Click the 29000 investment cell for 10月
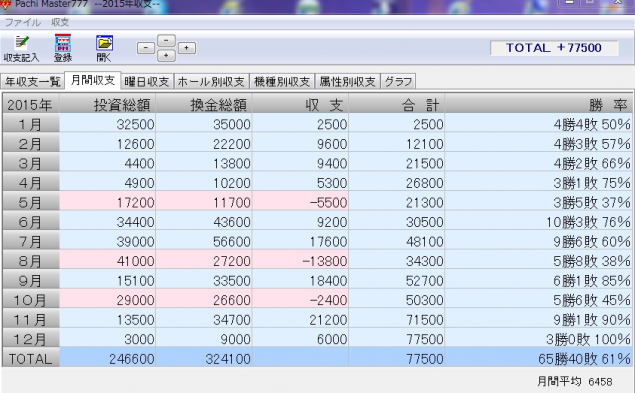Screen dimensions: 635x393 coord(107,300)
